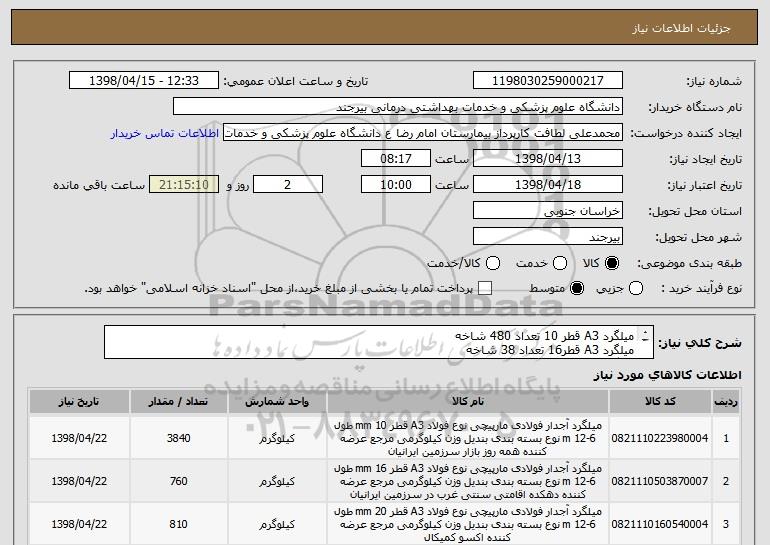The height and width of the screenshot is (545, 770).
Task: Click the اطلاعات کالاهای مورد نیاز section heading
Action: (x=667, y=375)
